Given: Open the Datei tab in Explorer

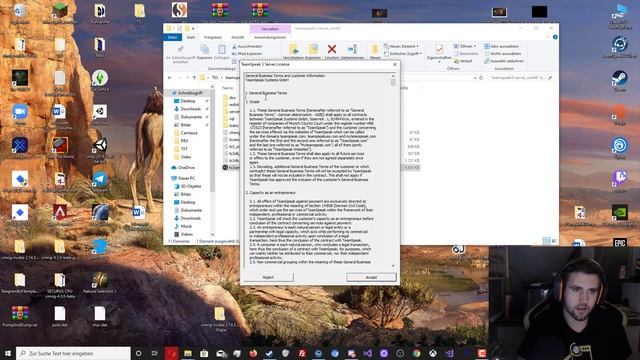Looking at the screenshot, I should (x=173, y=37).
